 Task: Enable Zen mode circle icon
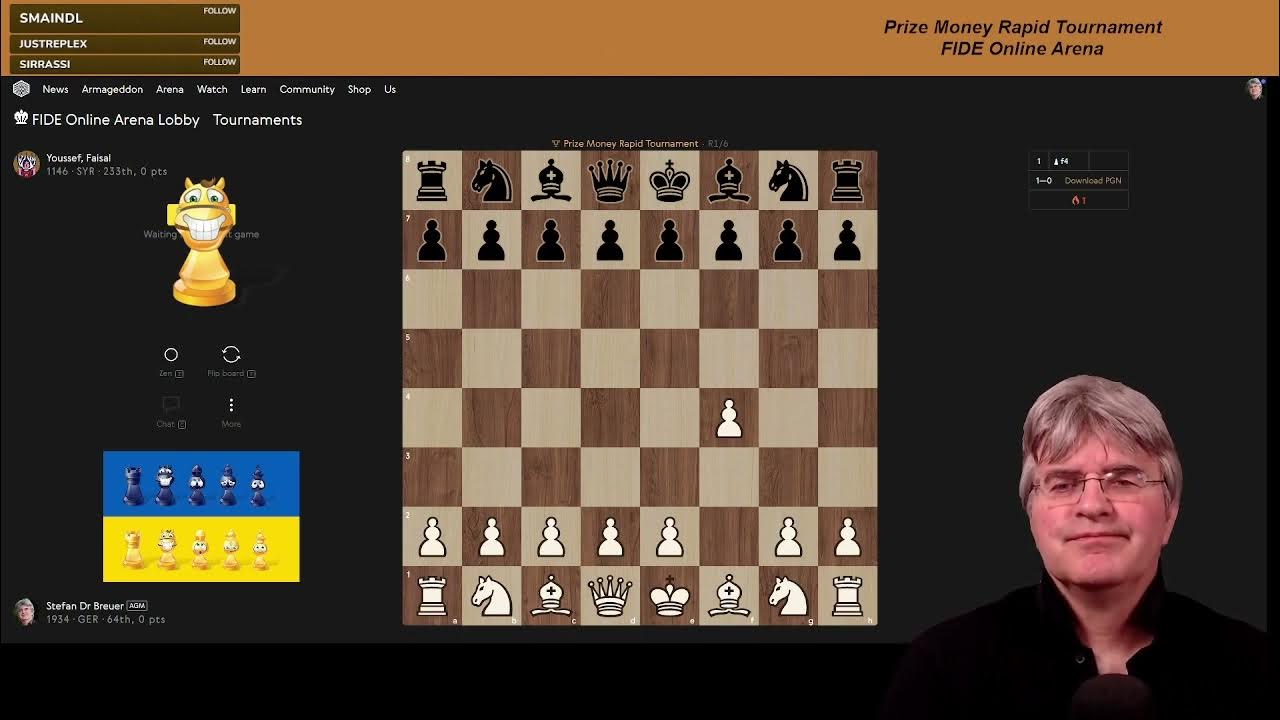point(171,355)
